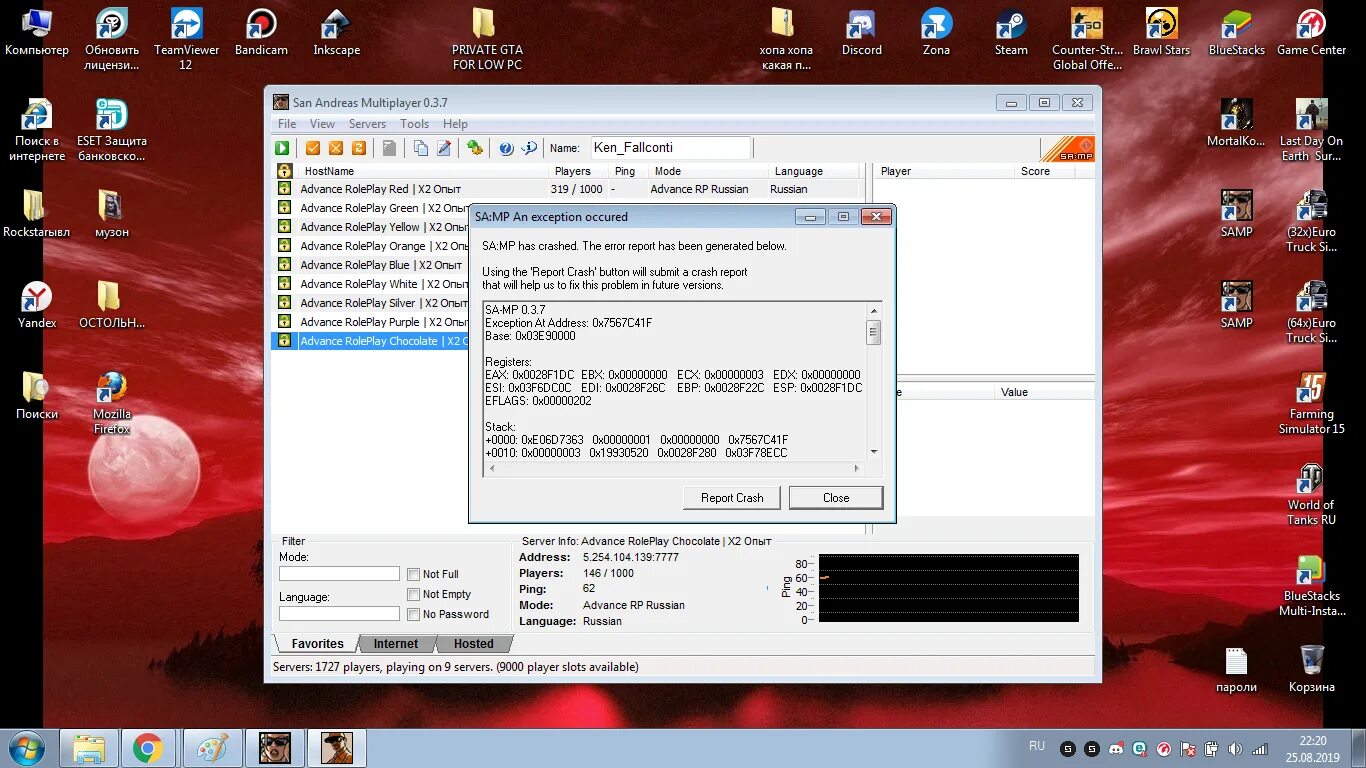The width and height of the screenshot is (1366, 768).
Task: Click the Mode filter input field
Action: coord(339,573)
